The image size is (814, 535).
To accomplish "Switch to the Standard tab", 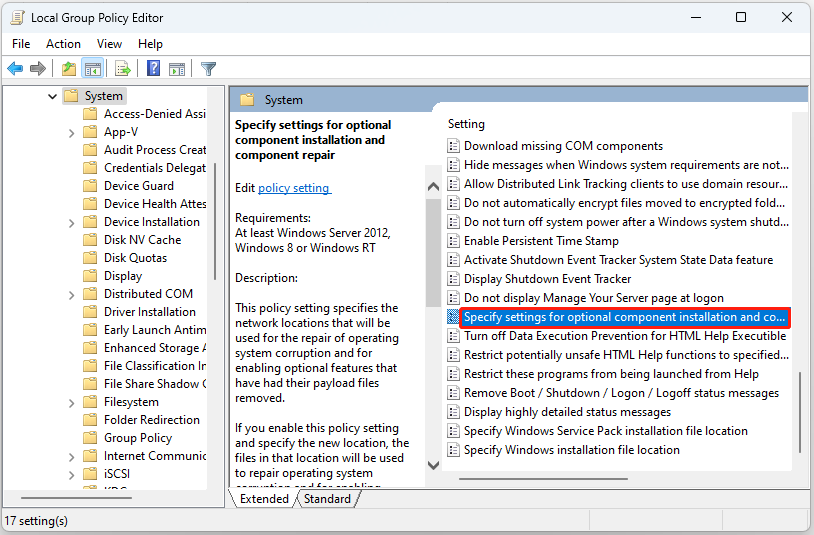I will click(327, 499).
